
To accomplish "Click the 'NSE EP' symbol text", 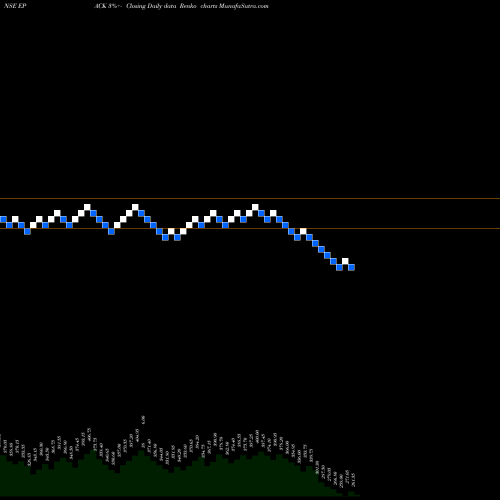I will (15, 6).
